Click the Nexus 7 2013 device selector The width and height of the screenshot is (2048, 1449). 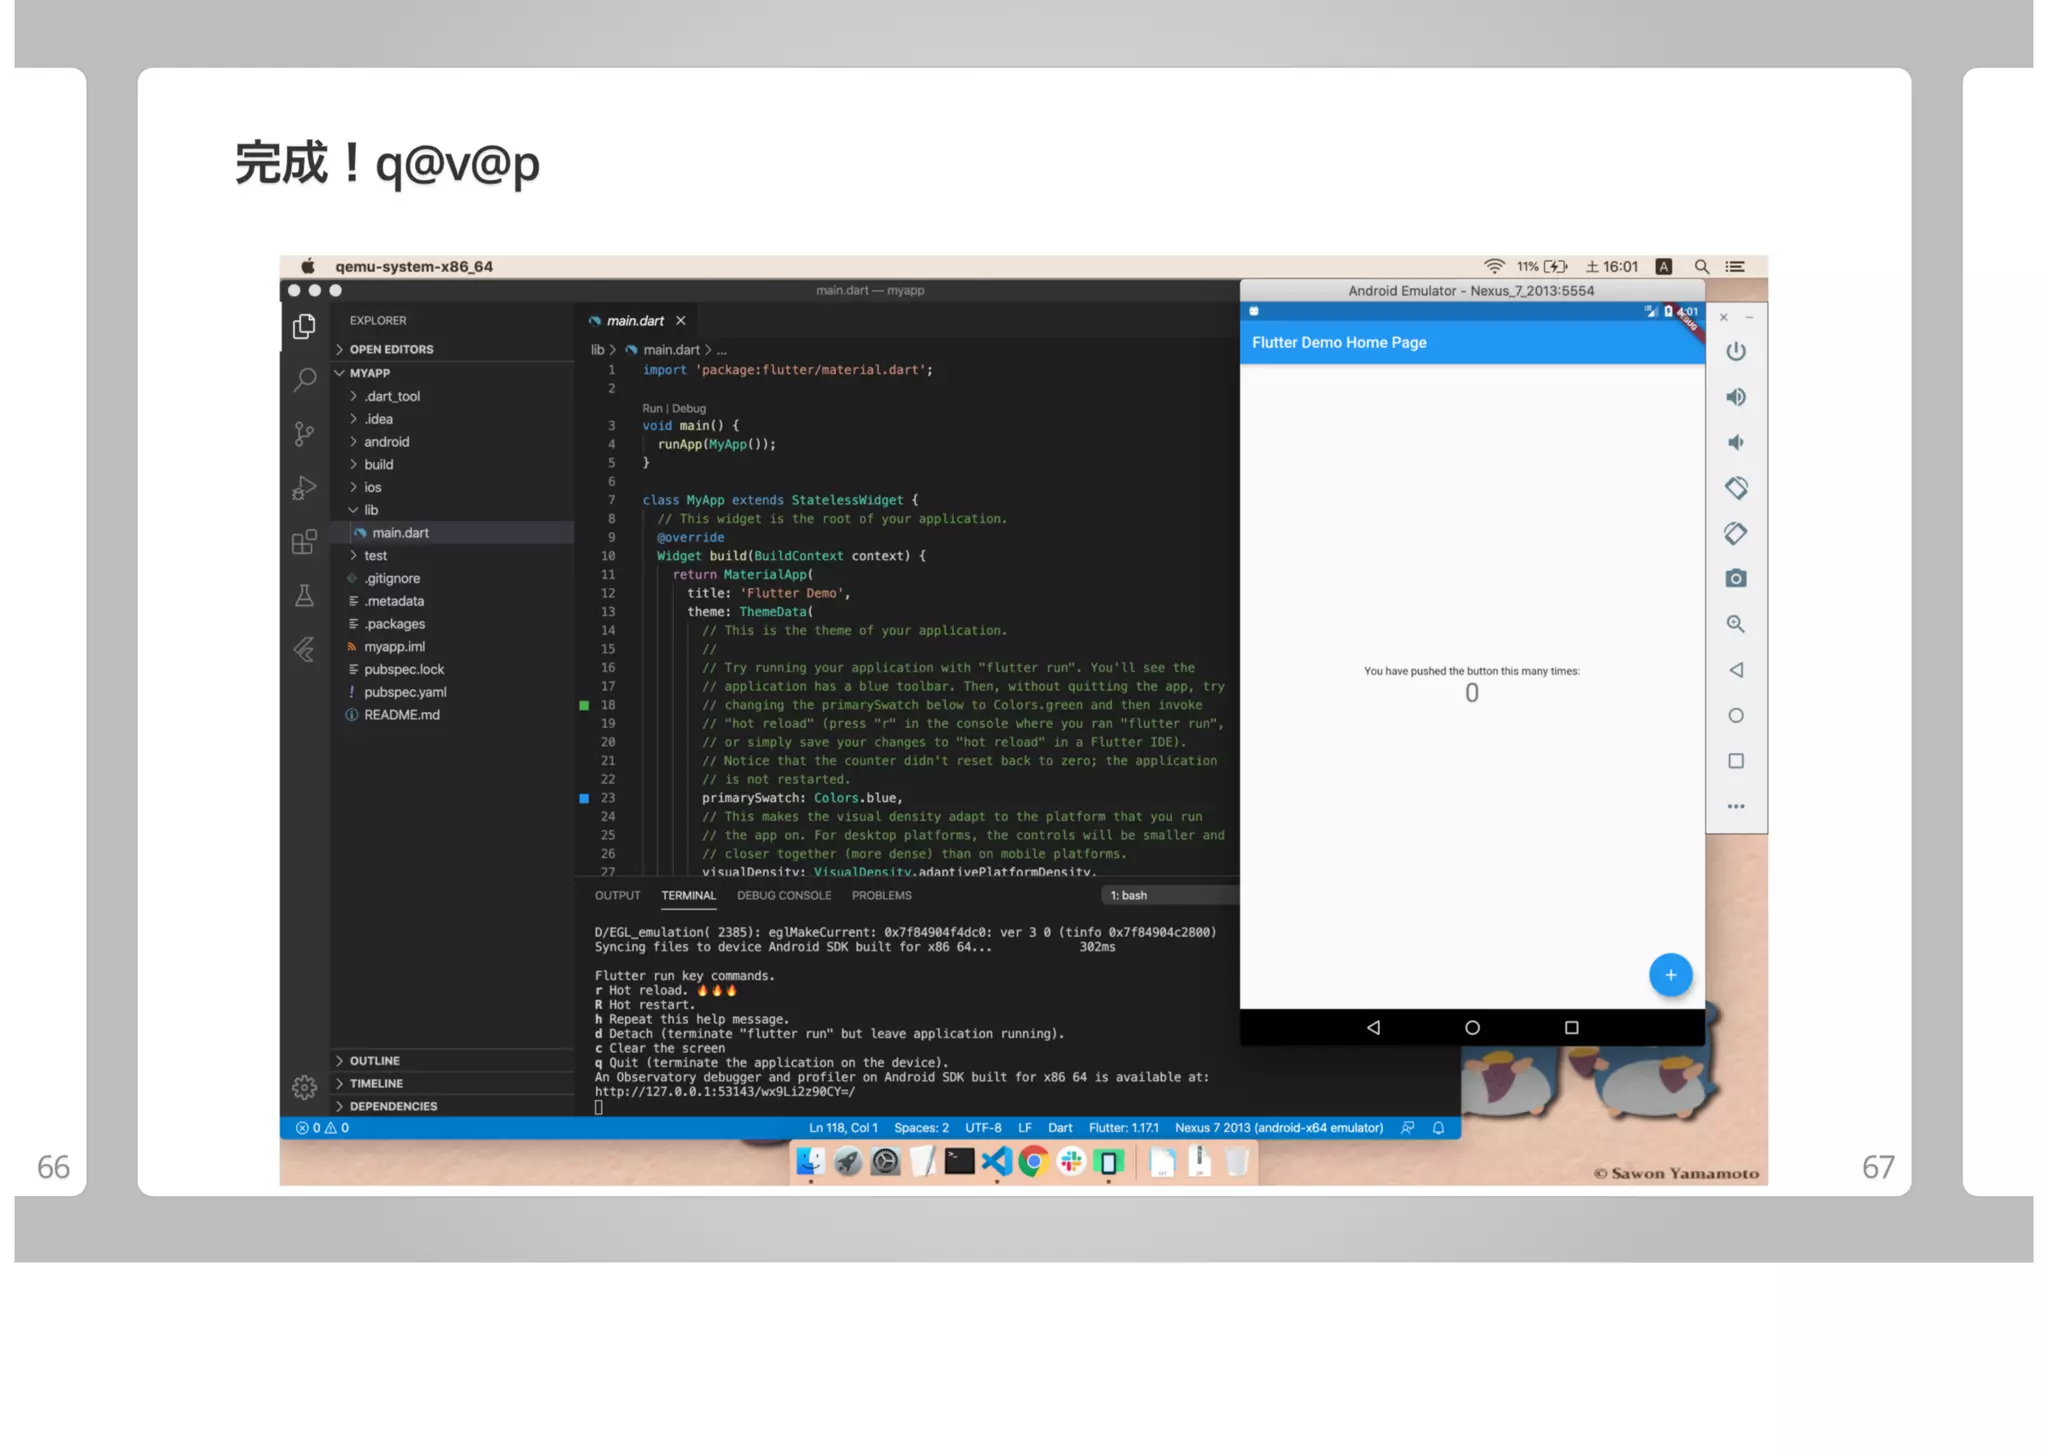1279,1128
